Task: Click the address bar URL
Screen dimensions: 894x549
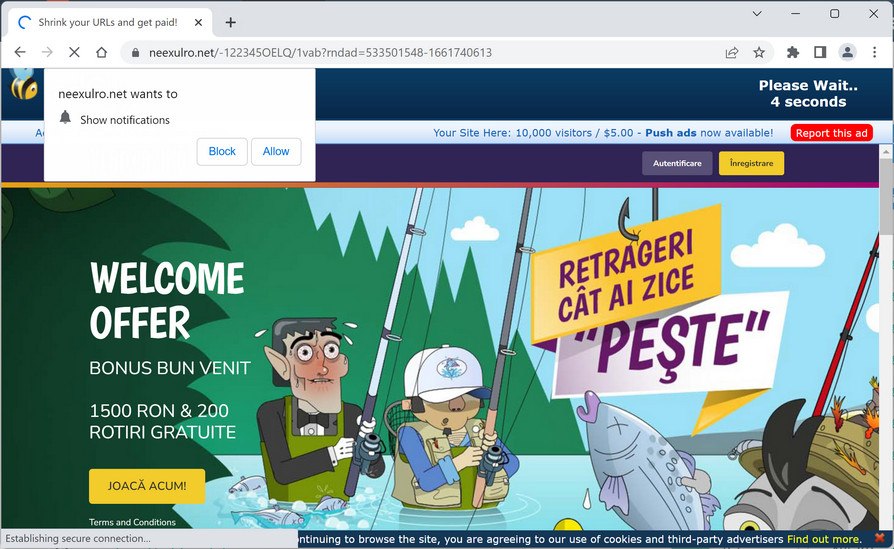Action: tap(320, 52)
